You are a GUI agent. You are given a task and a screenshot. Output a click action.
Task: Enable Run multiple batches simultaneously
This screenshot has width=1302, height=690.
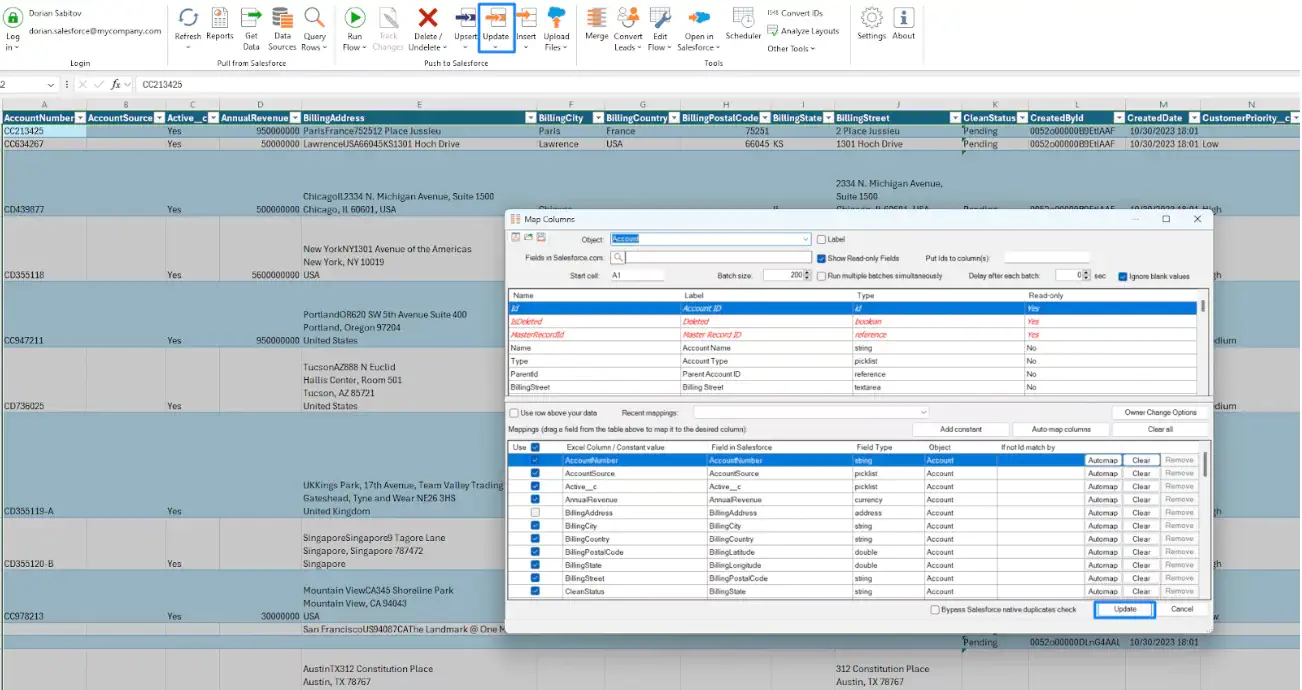[821, 275]
